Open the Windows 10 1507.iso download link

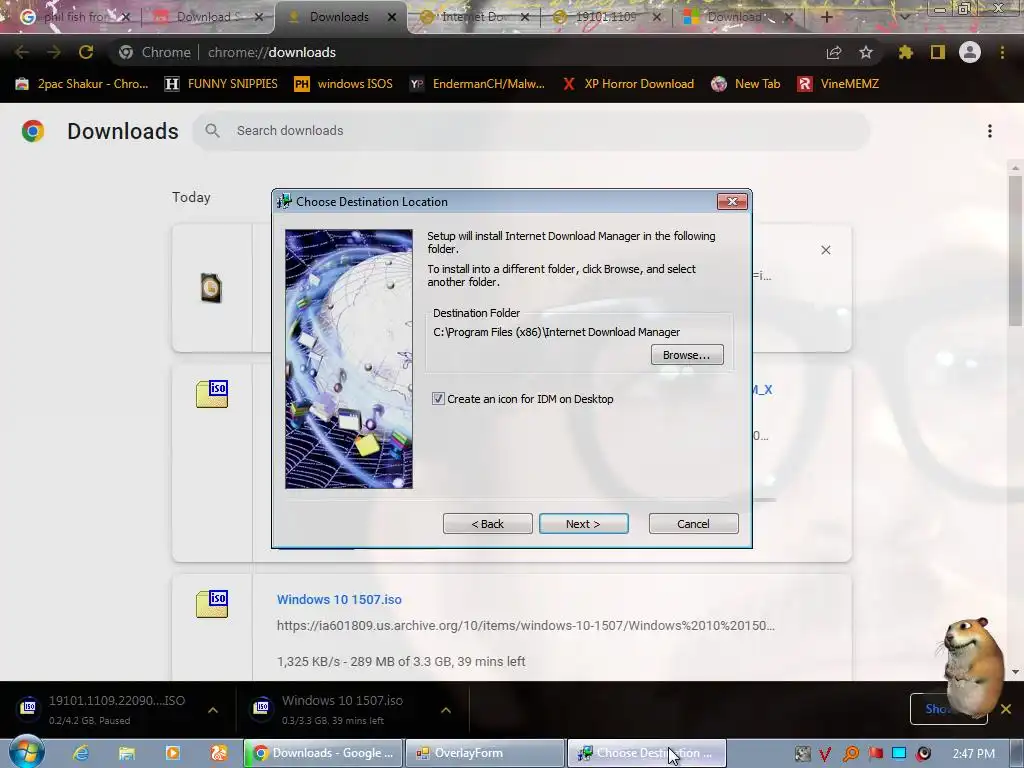tap(339, 600)
